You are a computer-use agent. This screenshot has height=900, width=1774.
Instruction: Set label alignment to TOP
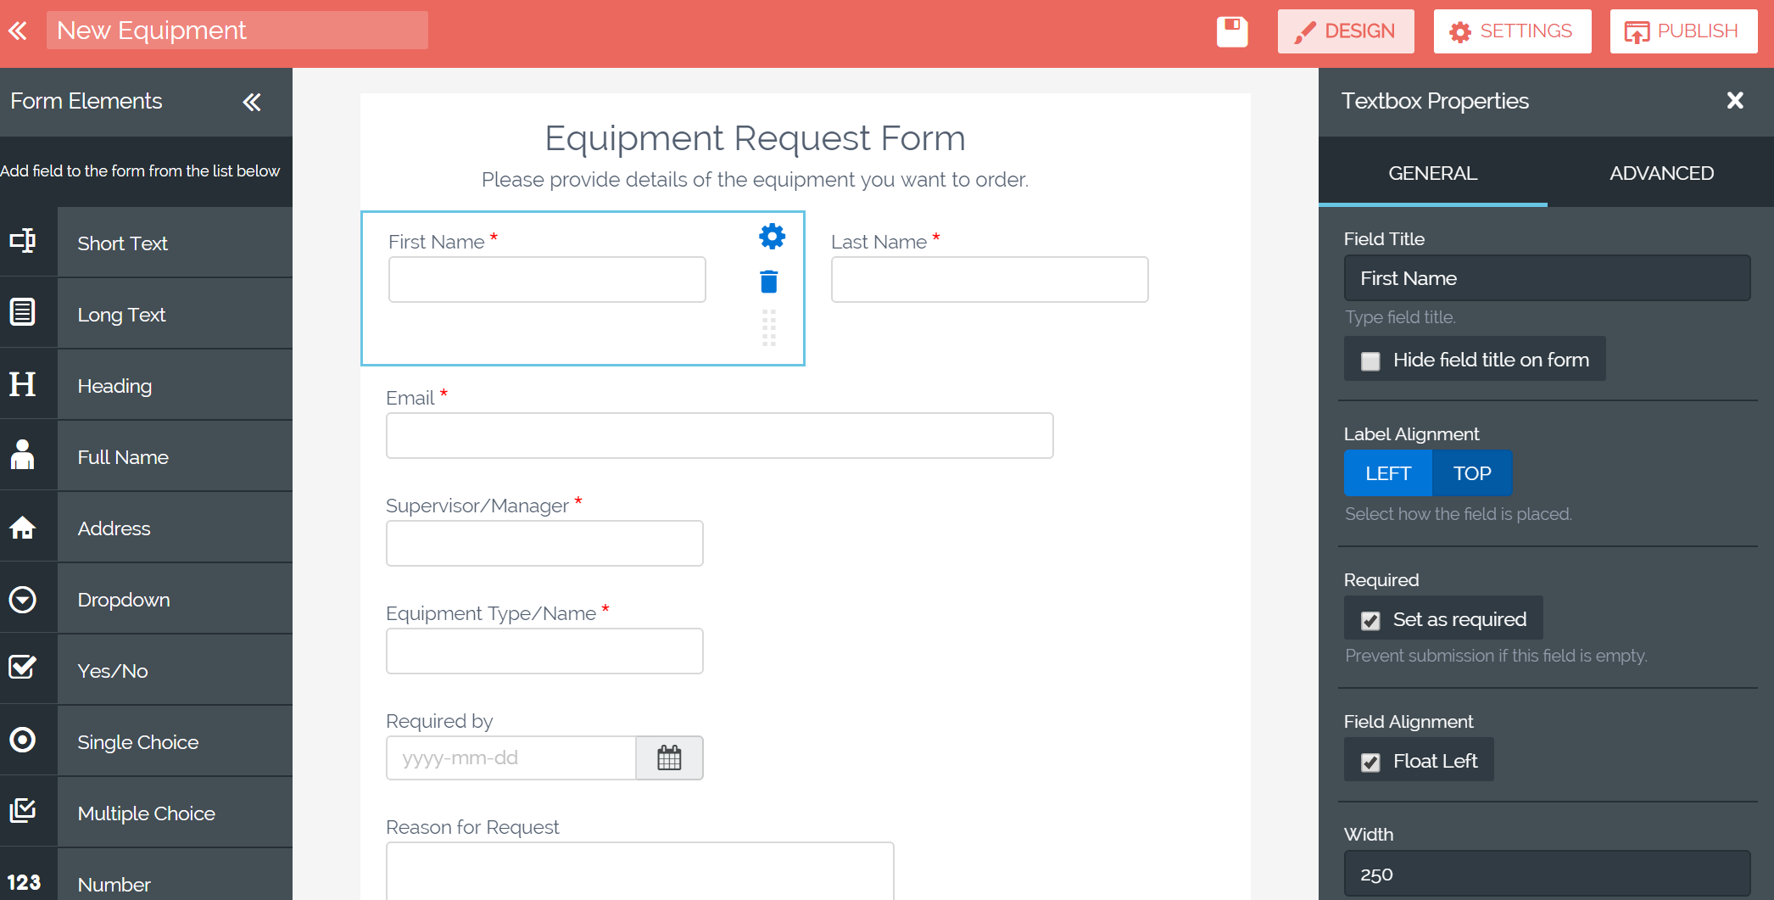tap(1472, 473)
